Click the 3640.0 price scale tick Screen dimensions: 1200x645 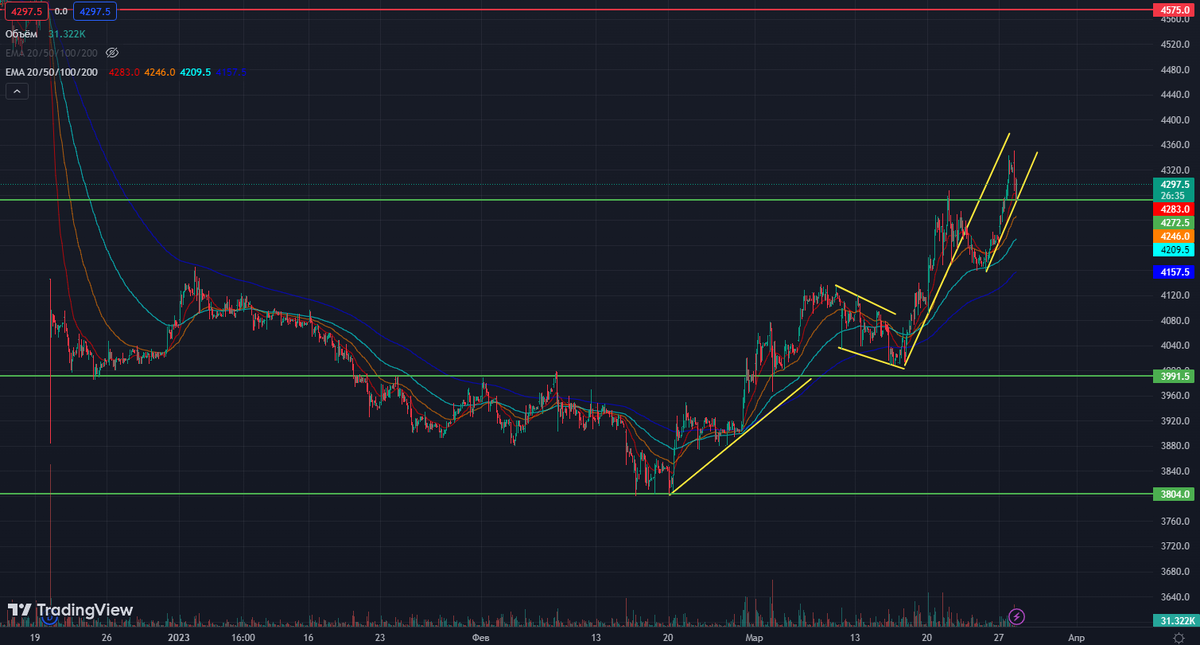pyautogui.click(x=1175, y=597)
